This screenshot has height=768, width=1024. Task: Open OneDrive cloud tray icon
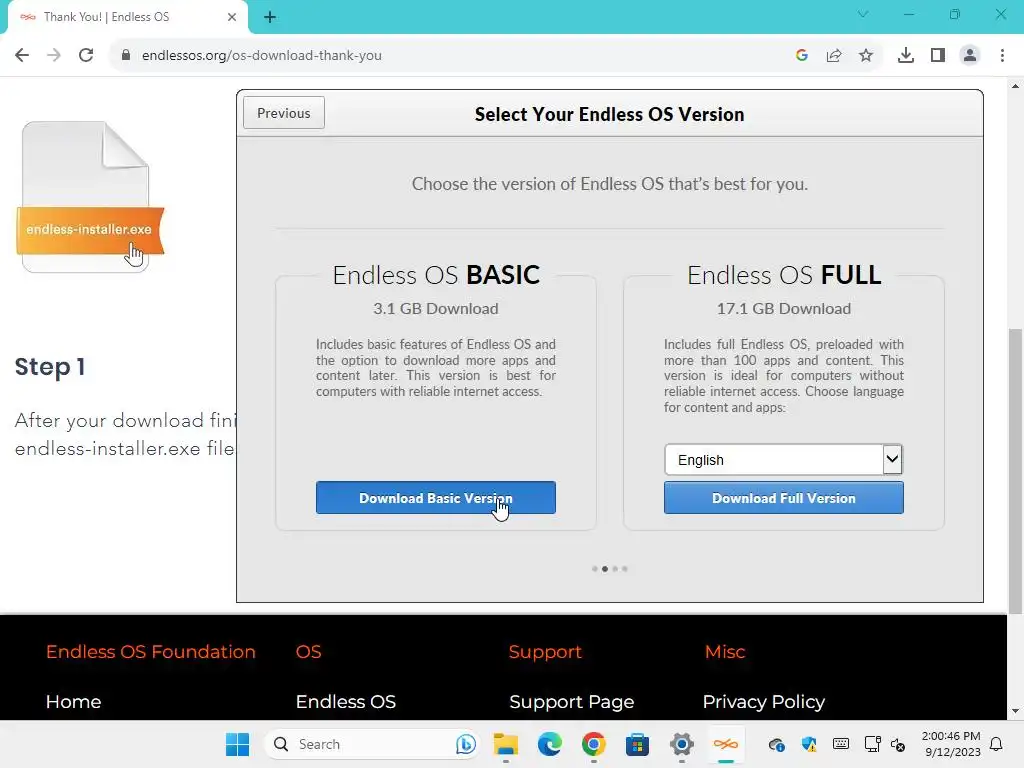pos(776,744)
